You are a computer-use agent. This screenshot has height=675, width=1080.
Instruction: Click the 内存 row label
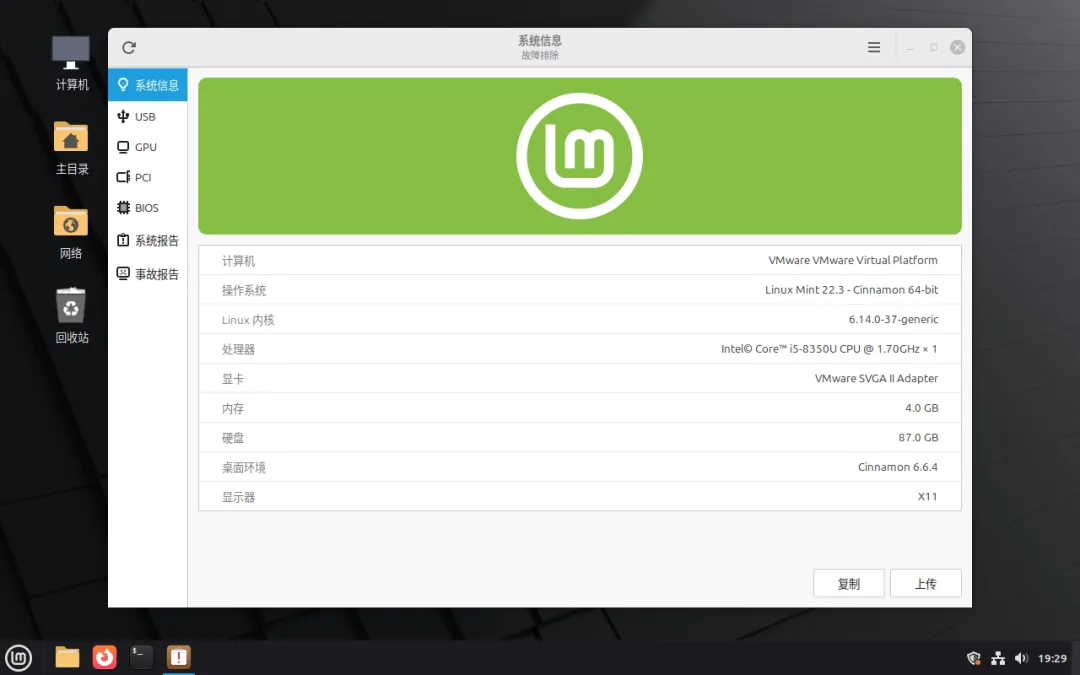pos(233,409)
